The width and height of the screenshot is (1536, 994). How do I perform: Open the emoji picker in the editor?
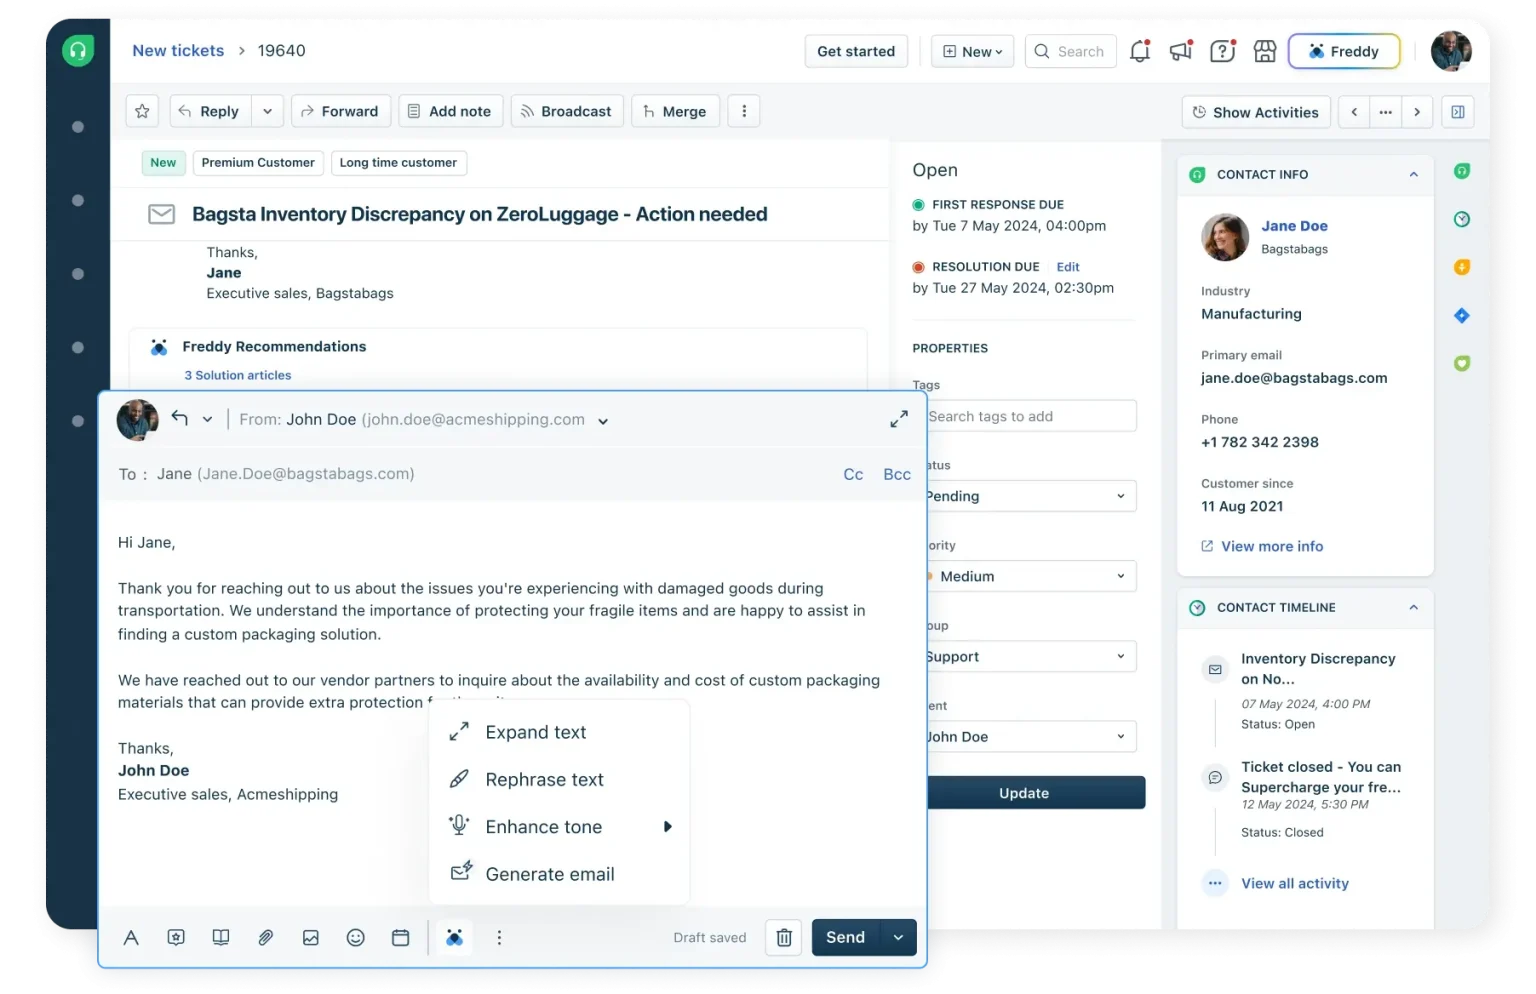click(355, 937)
